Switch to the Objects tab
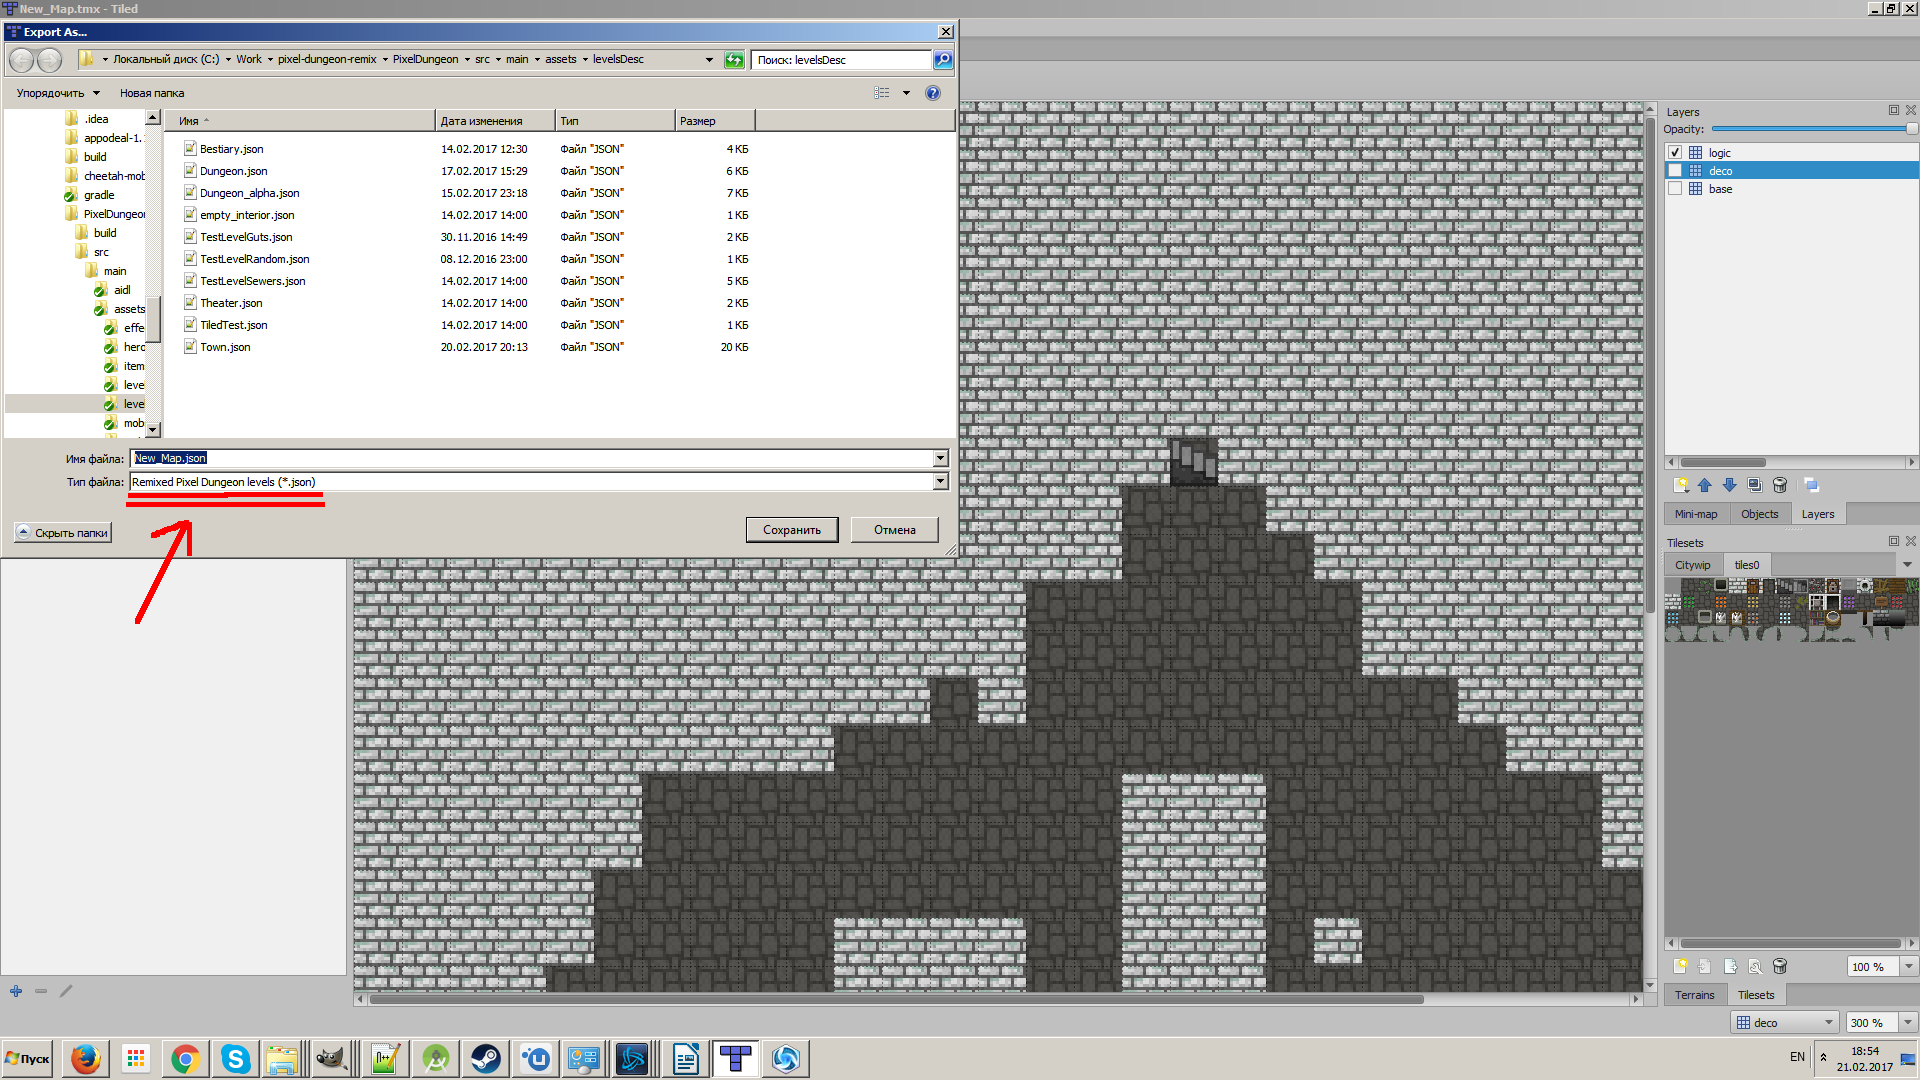The image size is (1920, 1080). click(1759, 514)
